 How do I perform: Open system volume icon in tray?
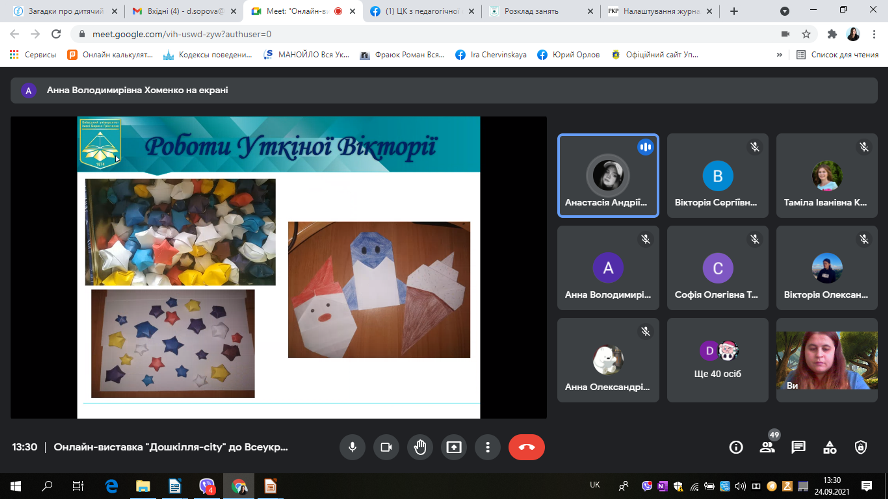740,487
